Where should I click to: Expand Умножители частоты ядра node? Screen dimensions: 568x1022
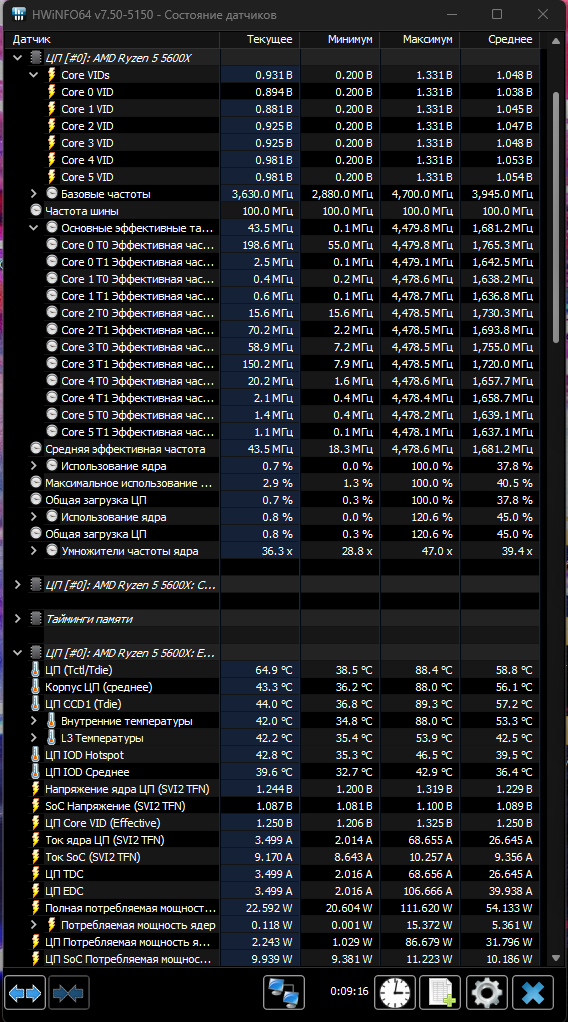point(34,551)
